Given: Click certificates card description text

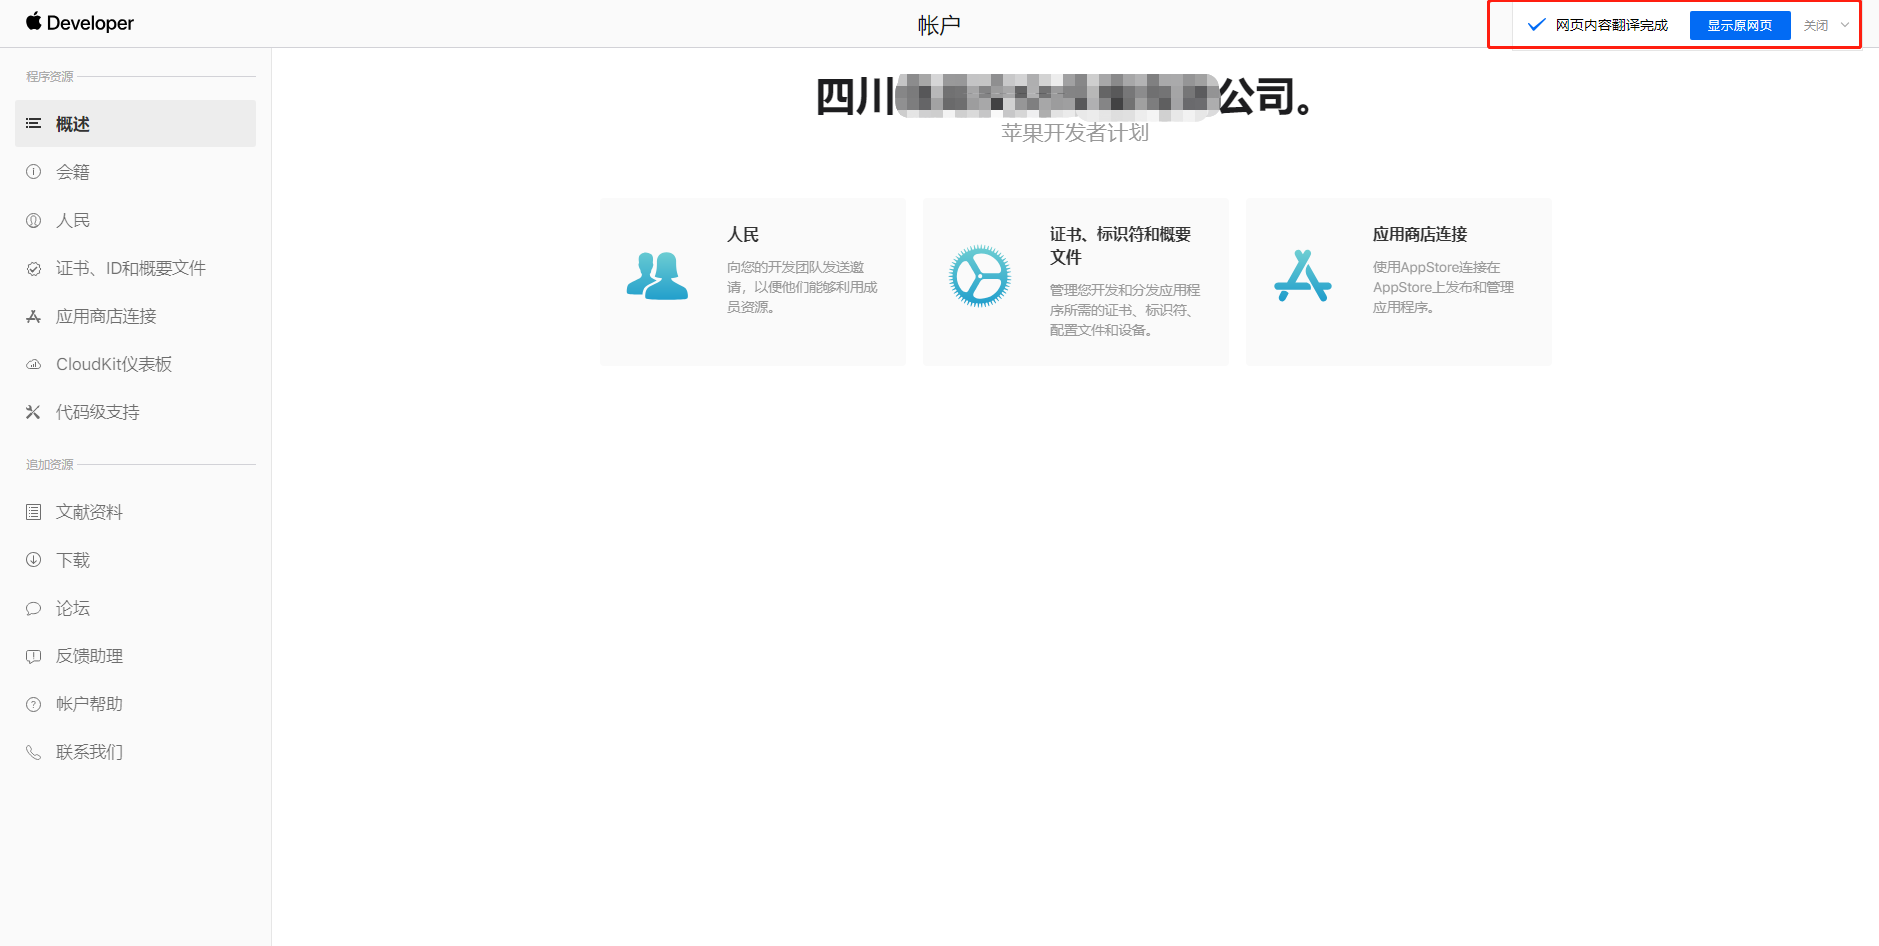Looking at the screenshot, I should coord(1125,310).
